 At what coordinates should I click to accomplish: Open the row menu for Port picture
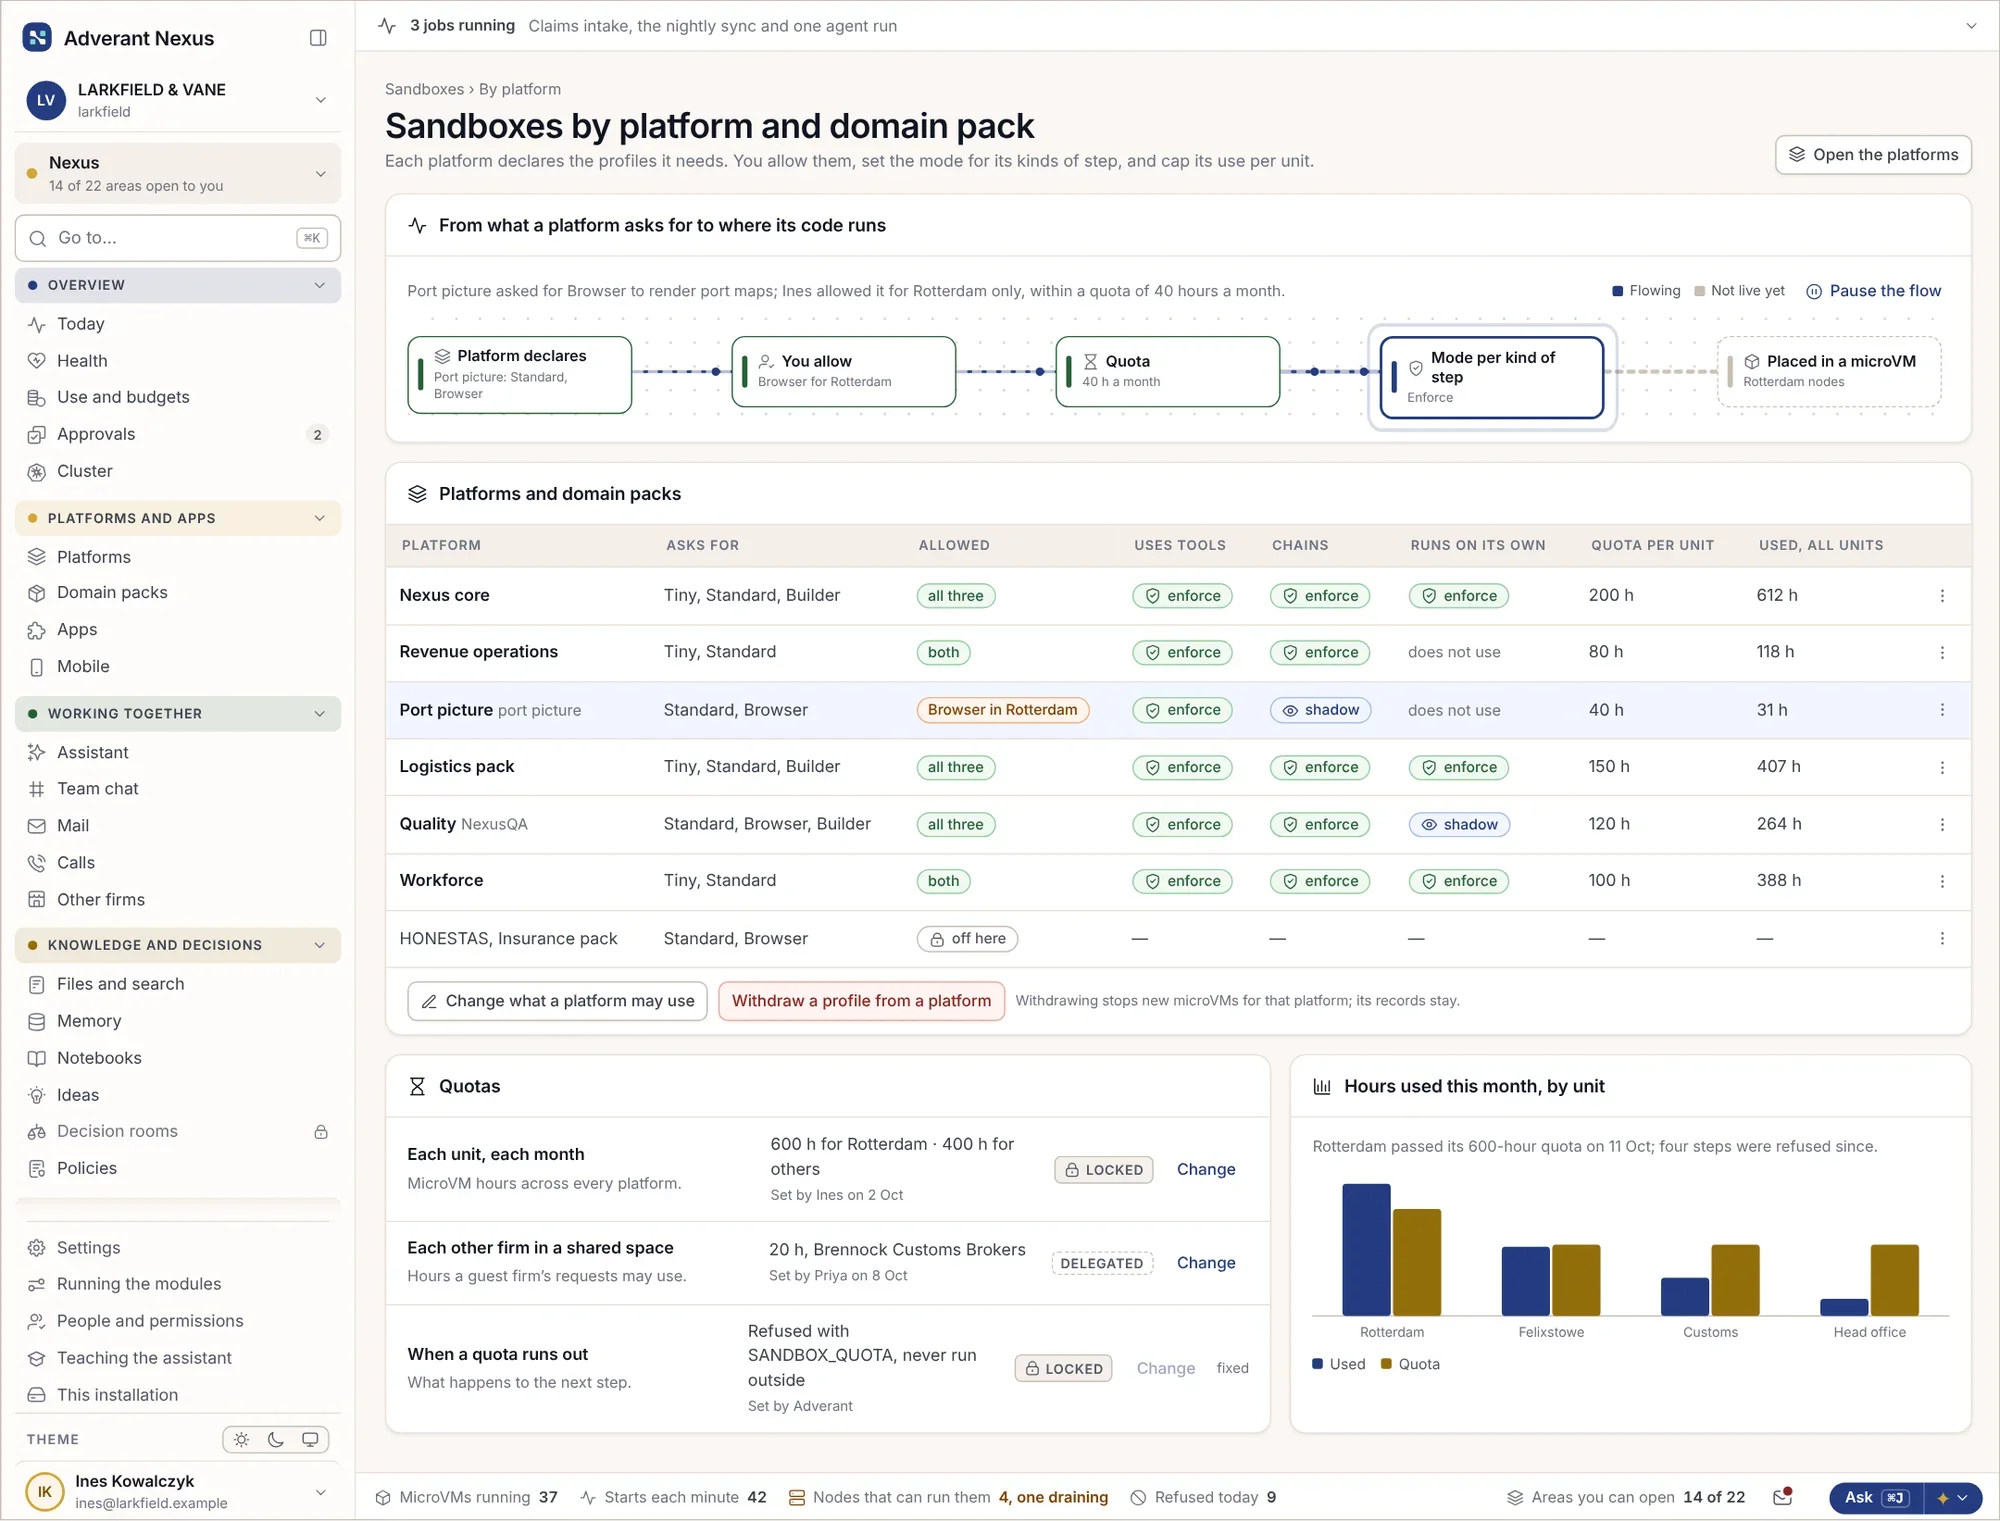click(x=1942, y=710)
